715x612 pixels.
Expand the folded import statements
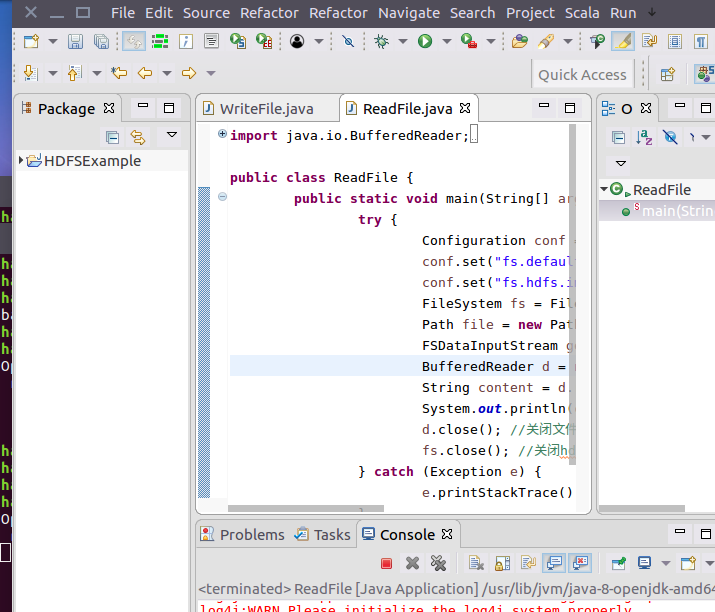[222, 134]
